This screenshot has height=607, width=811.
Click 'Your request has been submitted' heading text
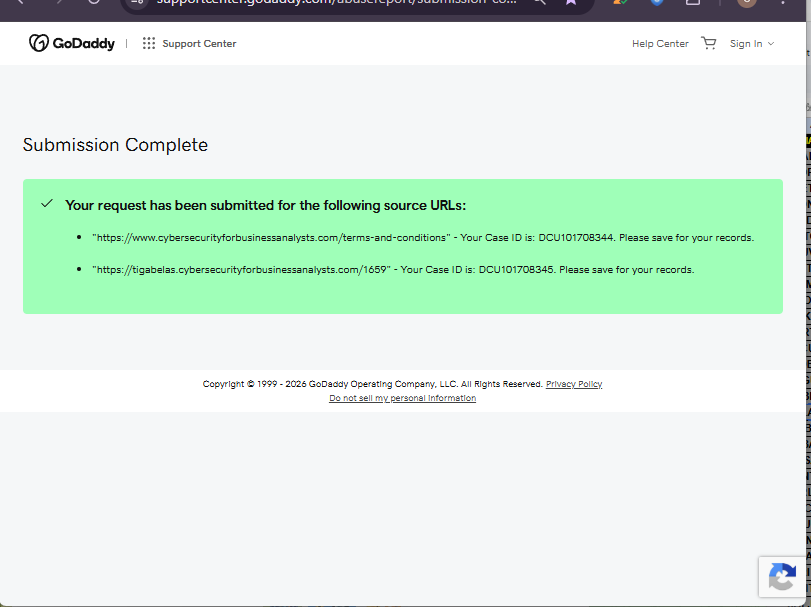pos(265,205)
